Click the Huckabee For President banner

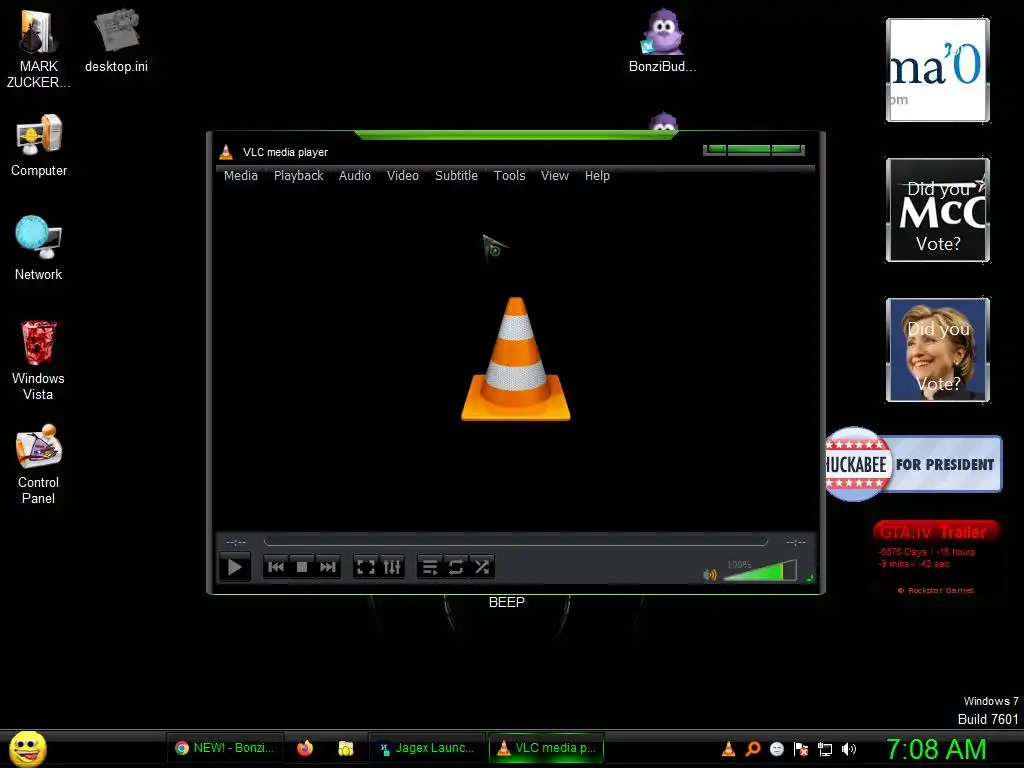click(914, 464)
